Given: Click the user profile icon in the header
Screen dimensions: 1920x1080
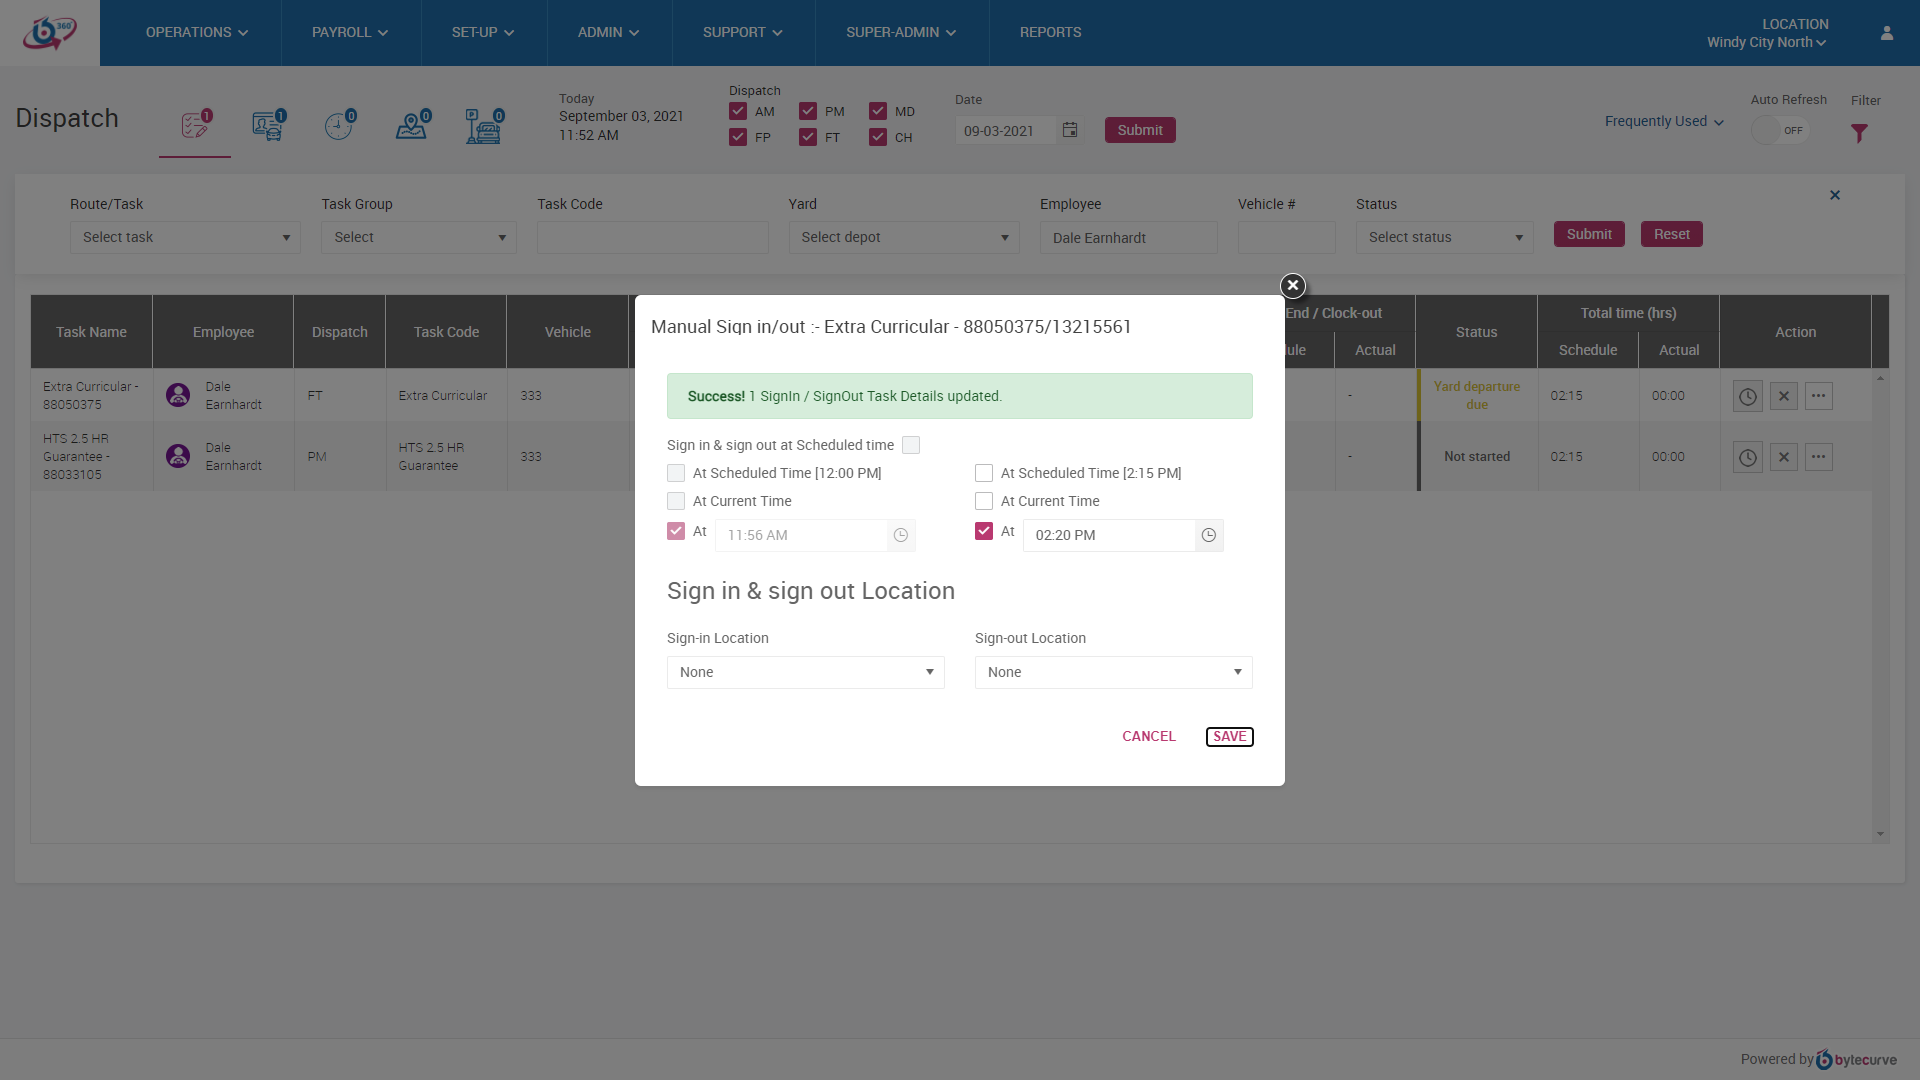Looking at the screenshot, I should pos(1887,33).
